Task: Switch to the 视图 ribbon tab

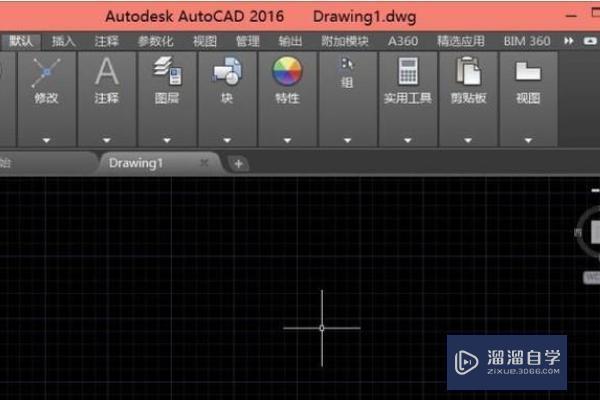Action: pyautogui.click(x=205, y=41)
